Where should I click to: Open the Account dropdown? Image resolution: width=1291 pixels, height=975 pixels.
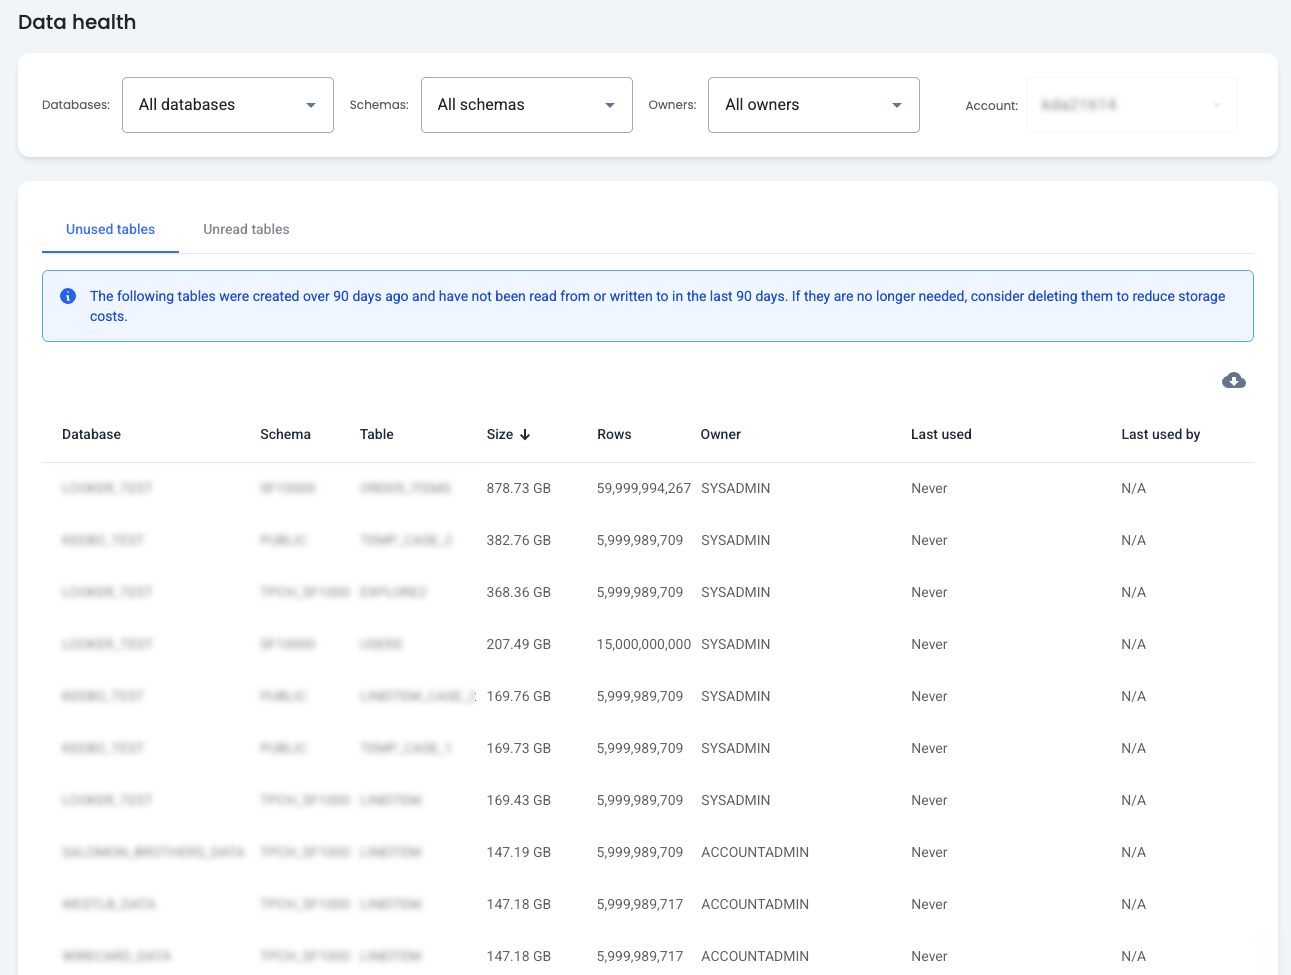1132,105
